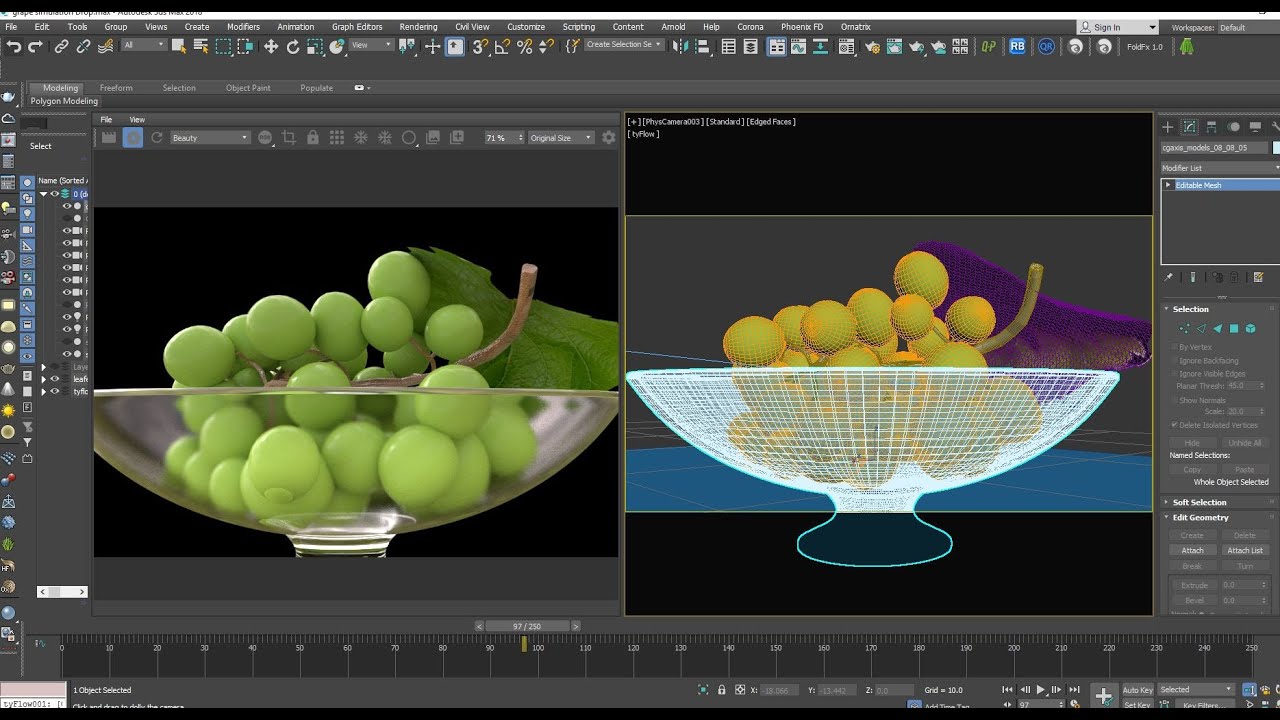This screenshot has height=720, width=1280.
Task: Click the render refresh arrow icon
Action: point(157,138)
